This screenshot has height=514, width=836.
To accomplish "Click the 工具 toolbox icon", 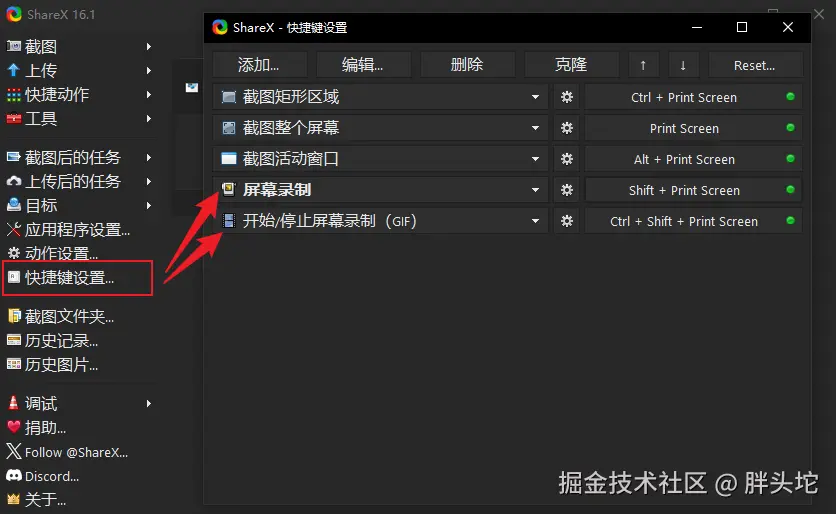I will [x=13, y=118].
